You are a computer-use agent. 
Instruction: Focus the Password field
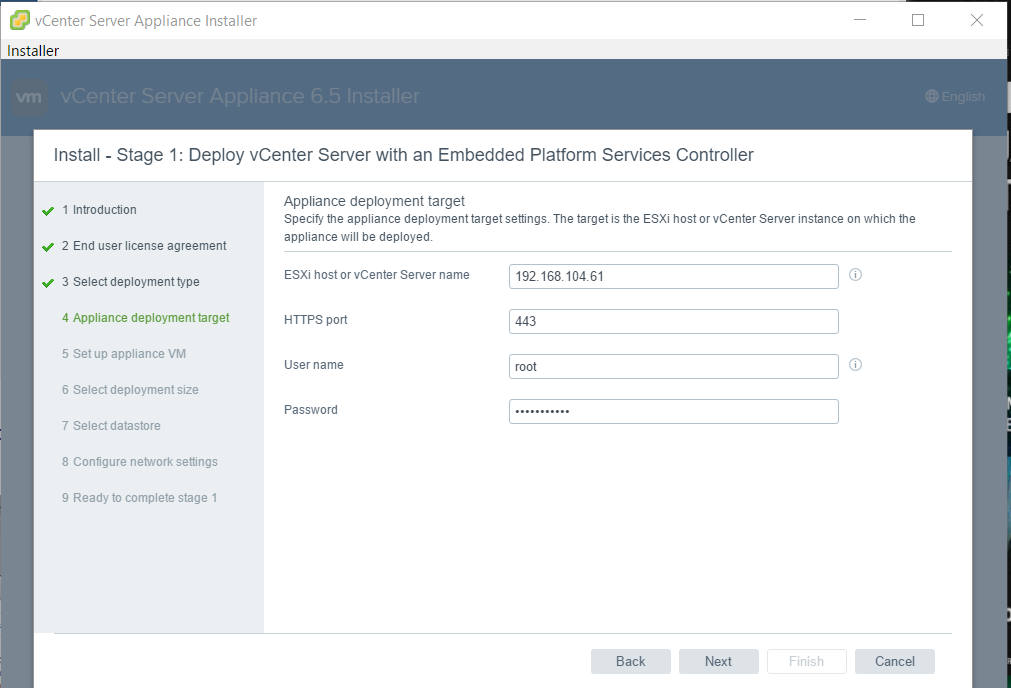[x=674, y=411]
